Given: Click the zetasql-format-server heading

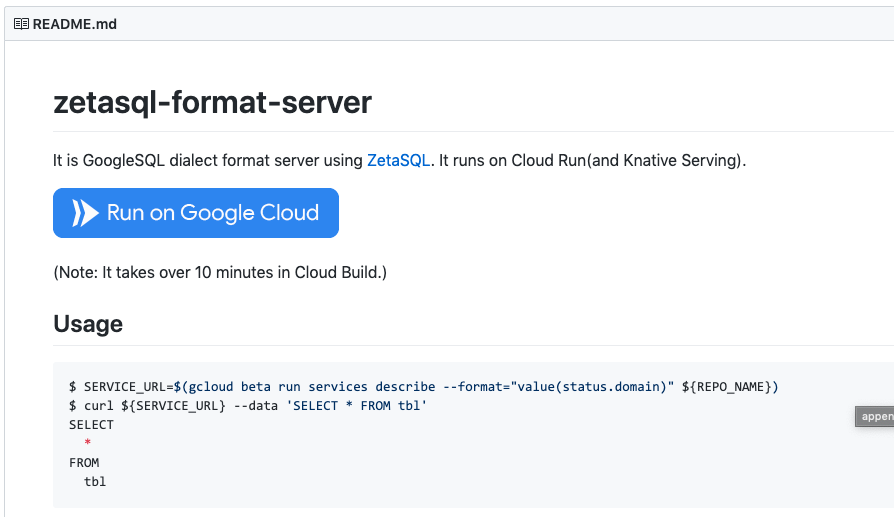Looking at the screenshot, I should point(212,103).
